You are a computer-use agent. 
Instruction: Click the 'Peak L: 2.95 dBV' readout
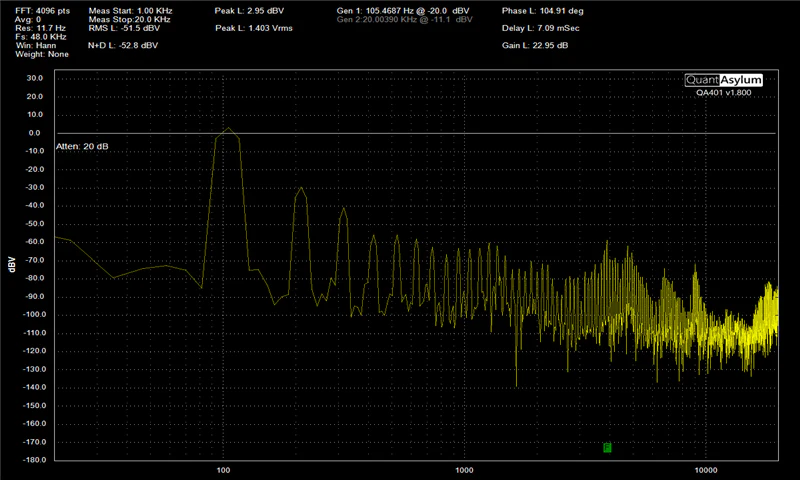249,11
